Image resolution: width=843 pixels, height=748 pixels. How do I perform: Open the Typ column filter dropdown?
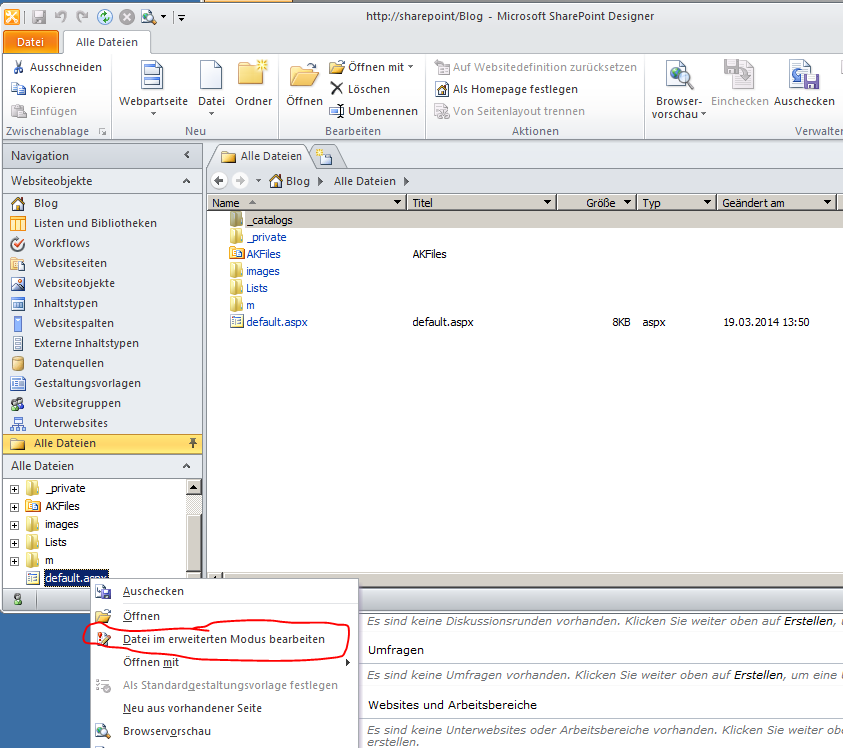tap(708, 203)
